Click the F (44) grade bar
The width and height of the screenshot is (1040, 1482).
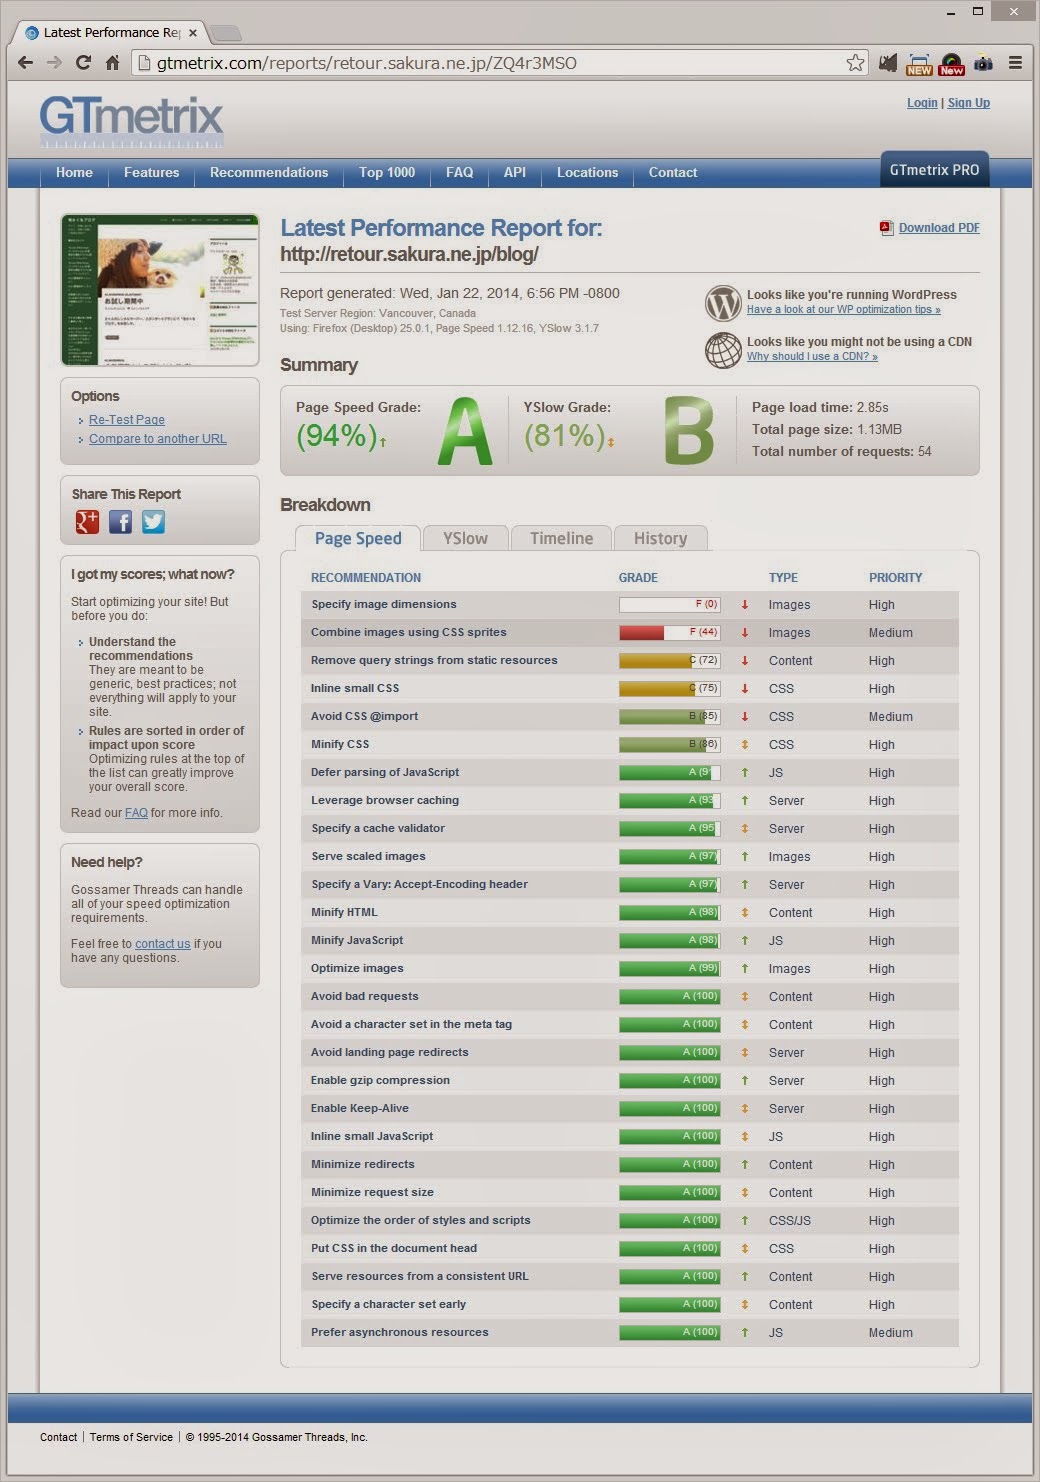click(x=670, y=633)
